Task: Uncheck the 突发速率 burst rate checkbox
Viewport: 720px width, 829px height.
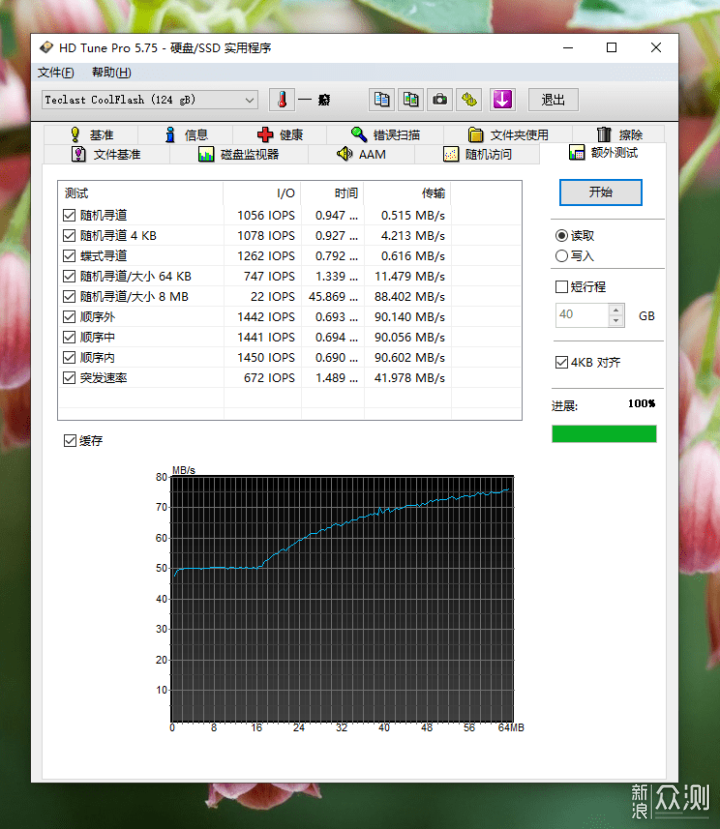Action: point(69,377)
